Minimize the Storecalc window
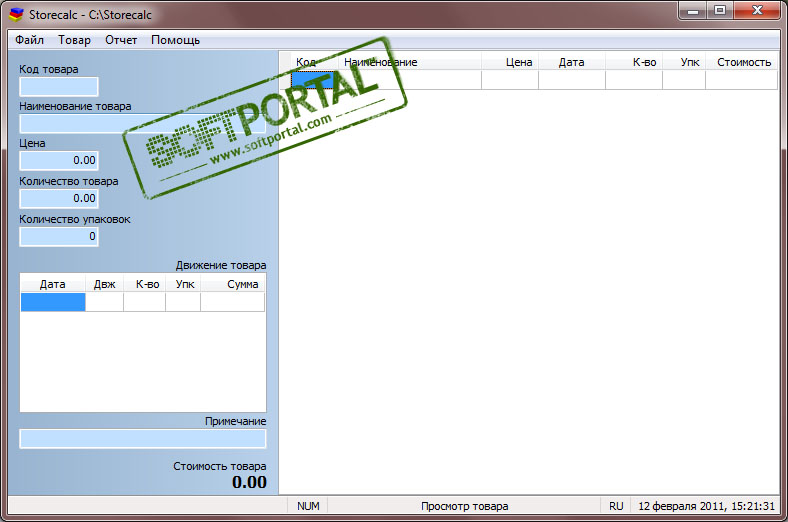 click(693, 10)
